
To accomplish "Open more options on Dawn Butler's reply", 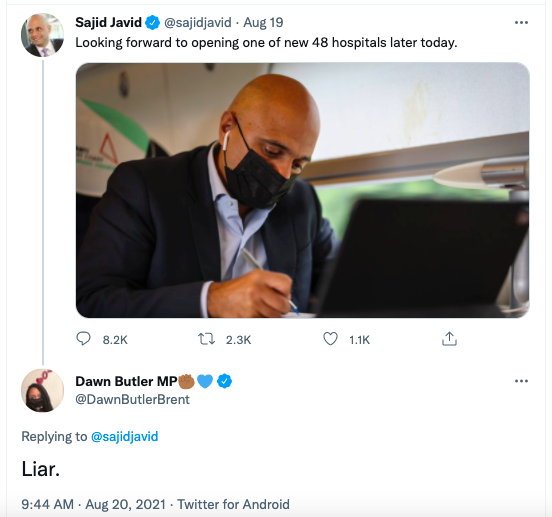I will (x=521, y=381).
